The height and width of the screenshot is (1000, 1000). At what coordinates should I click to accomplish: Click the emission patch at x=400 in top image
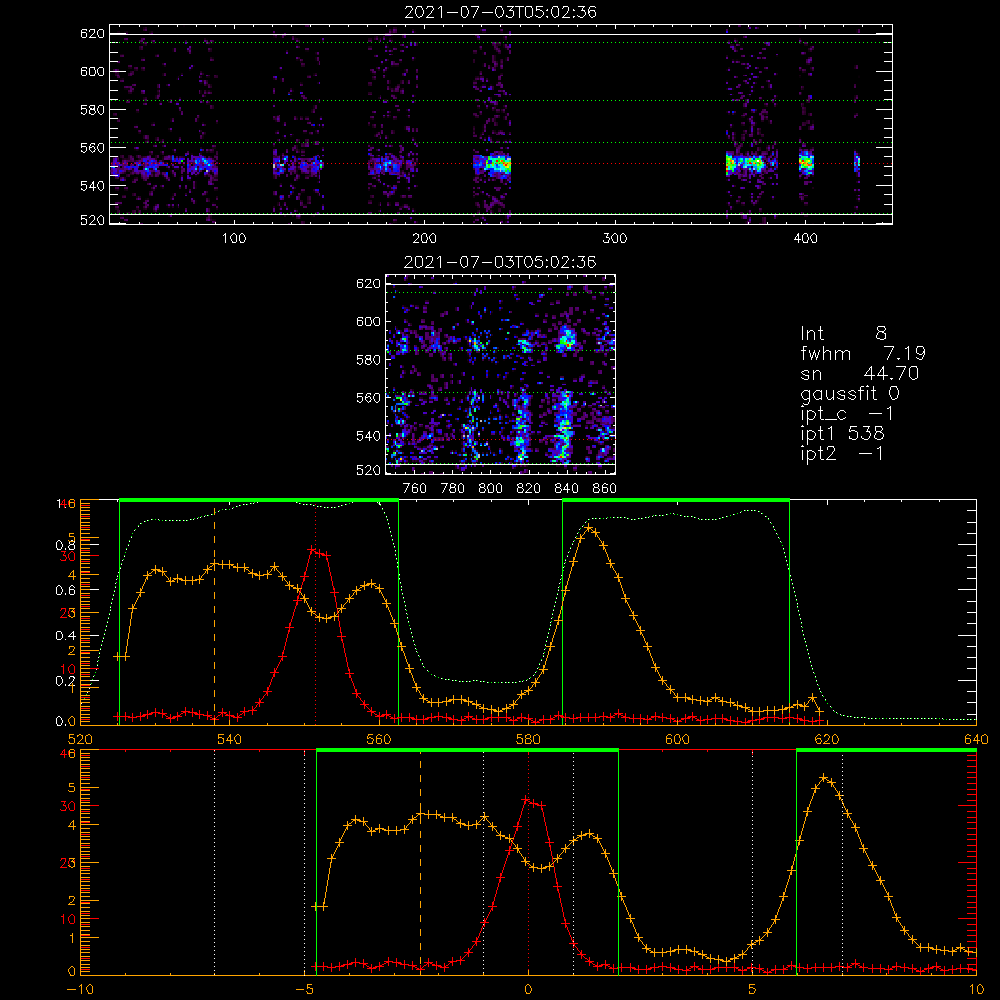point(807,163)
